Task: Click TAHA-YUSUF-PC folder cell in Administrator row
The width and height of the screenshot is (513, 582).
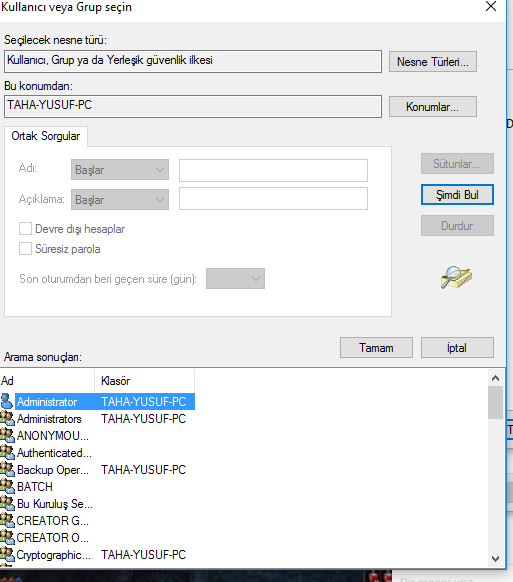Action: pos(144,402)
